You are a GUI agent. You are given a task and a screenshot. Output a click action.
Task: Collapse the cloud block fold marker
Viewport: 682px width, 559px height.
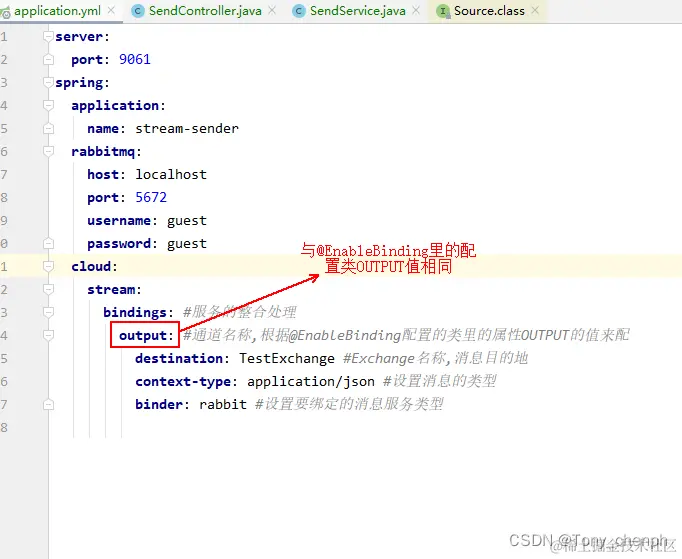(48, 266)
